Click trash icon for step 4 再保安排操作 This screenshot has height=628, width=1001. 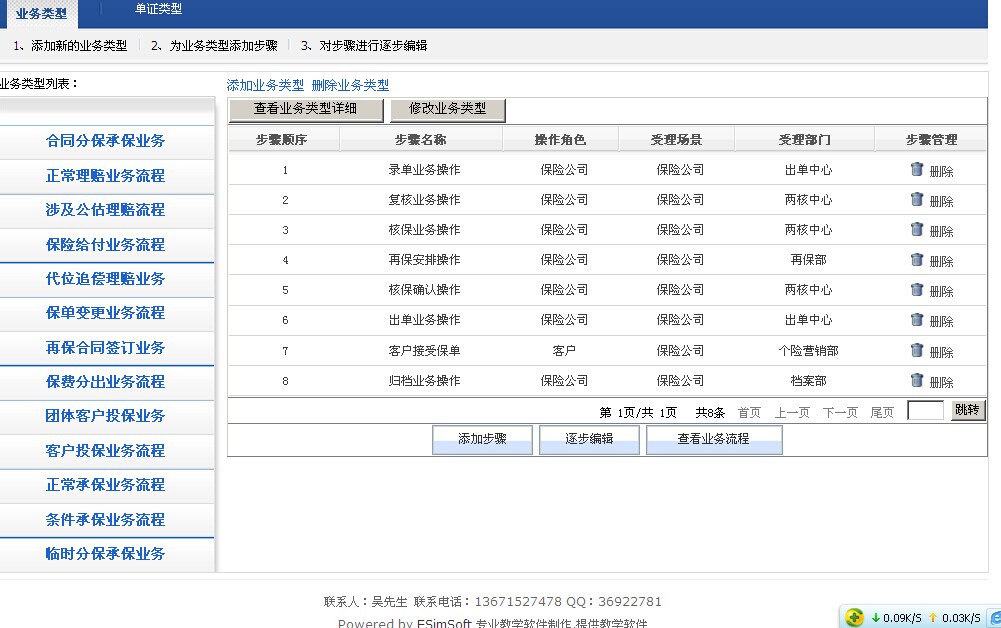click(x=916, y=259)
